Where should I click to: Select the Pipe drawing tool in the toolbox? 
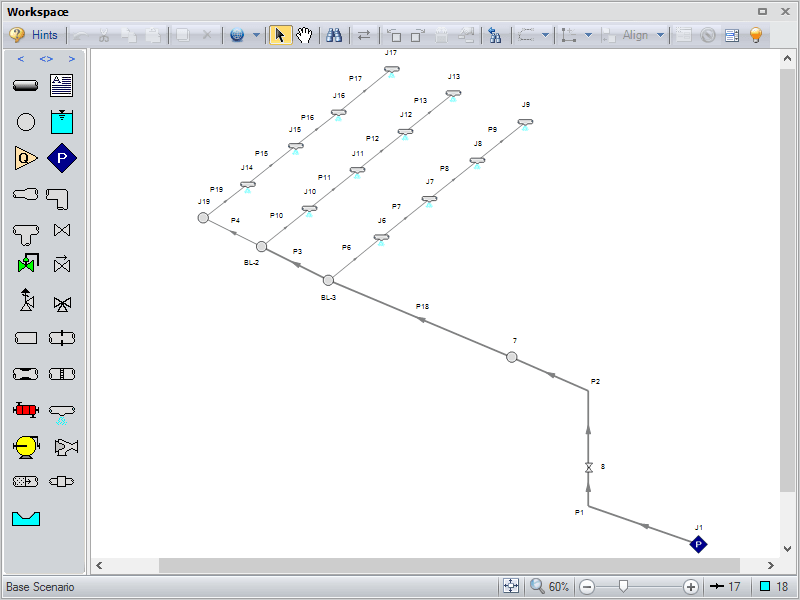click(x=26, y=86)
